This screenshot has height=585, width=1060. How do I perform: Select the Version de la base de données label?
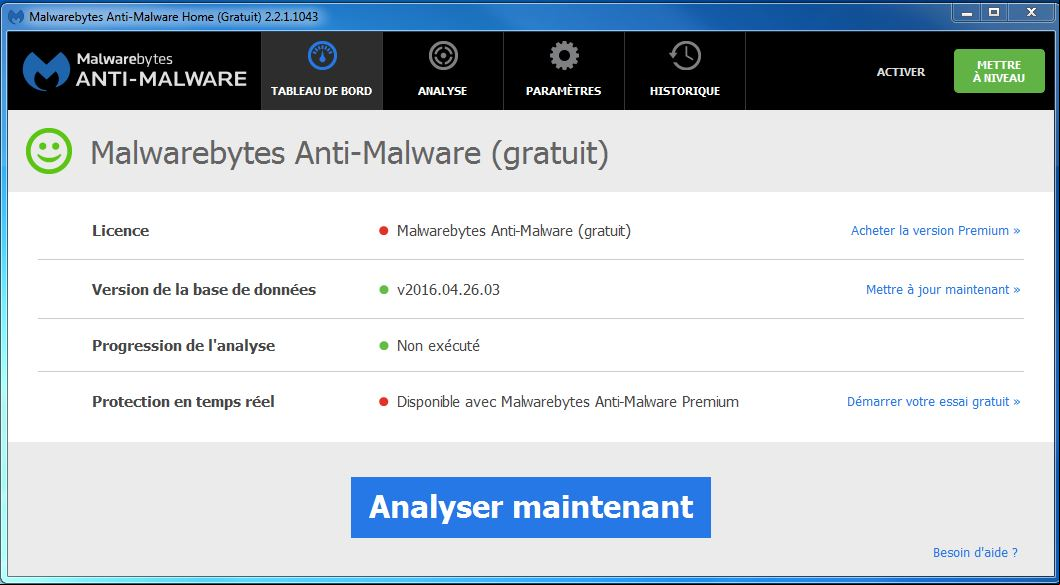(x=204, y=290)
